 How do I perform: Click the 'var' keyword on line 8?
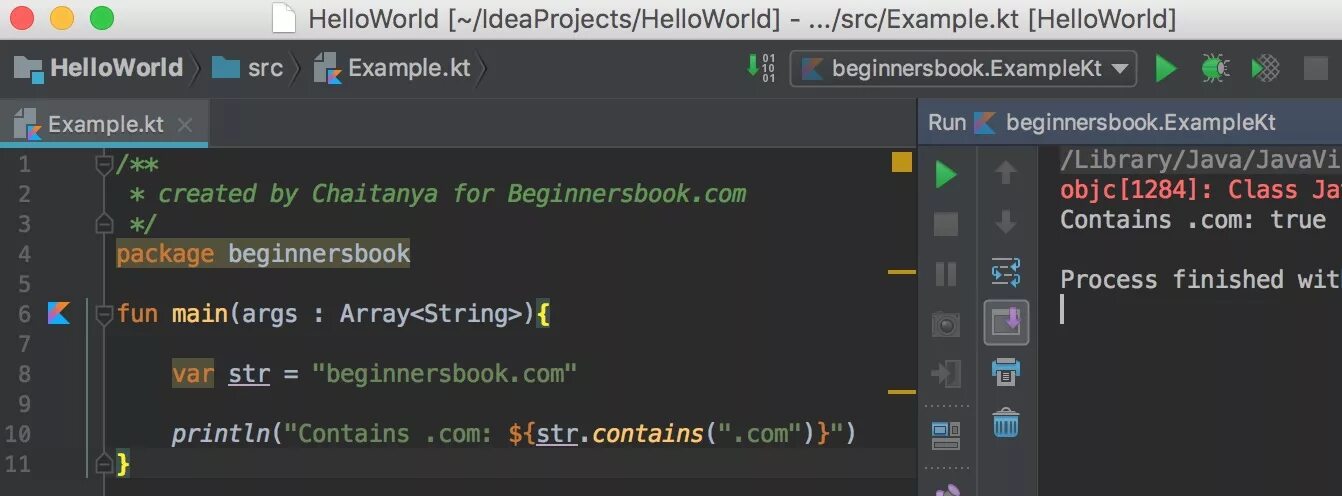pyautogui.click(x=193, y=374)
